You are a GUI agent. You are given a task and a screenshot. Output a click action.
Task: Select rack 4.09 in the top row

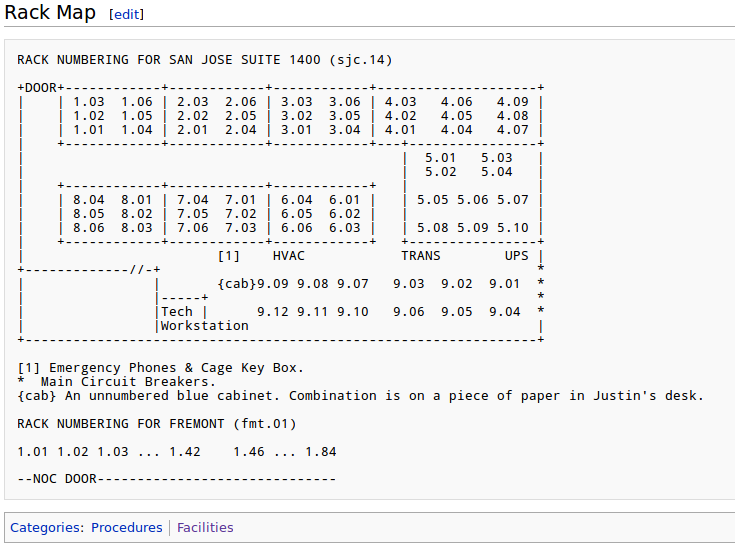coord(513,102)
